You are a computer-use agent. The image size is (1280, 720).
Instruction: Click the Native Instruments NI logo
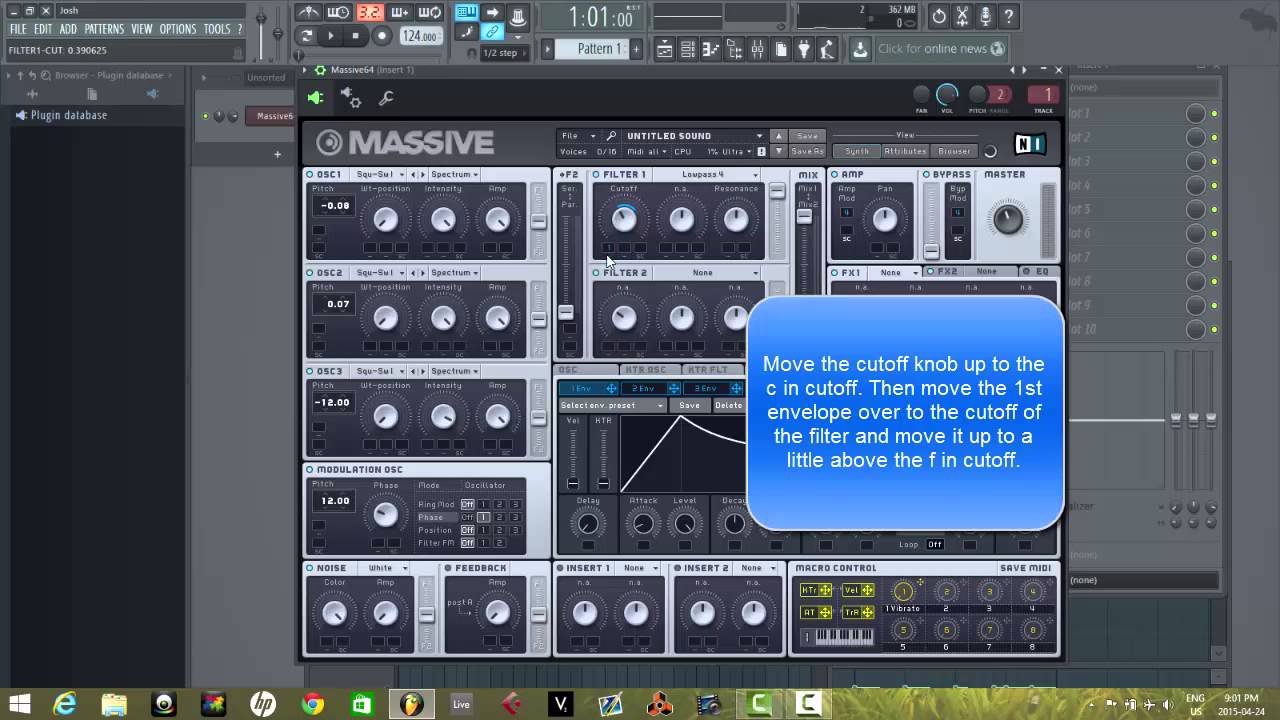tap(1029, 144)
